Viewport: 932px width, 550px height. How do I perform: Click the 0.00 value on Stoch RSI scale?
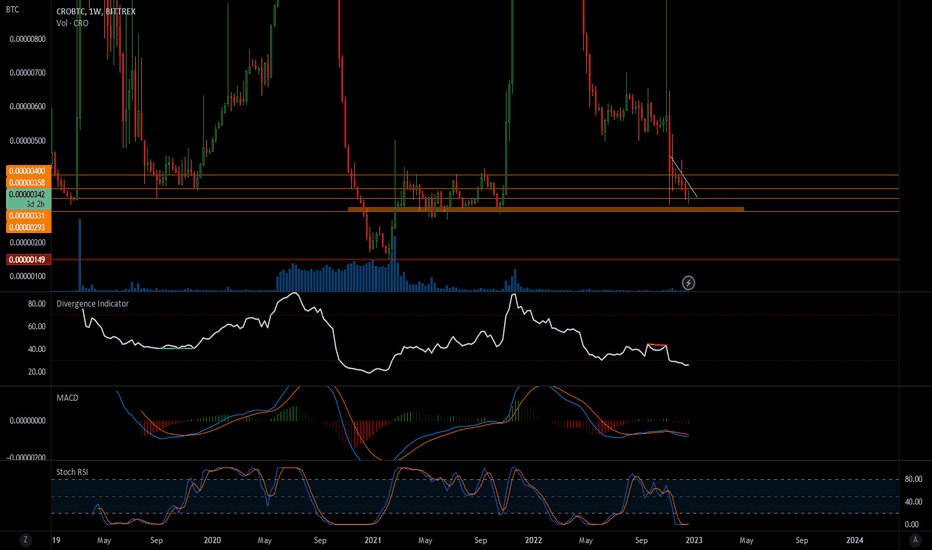click(912, 524)
